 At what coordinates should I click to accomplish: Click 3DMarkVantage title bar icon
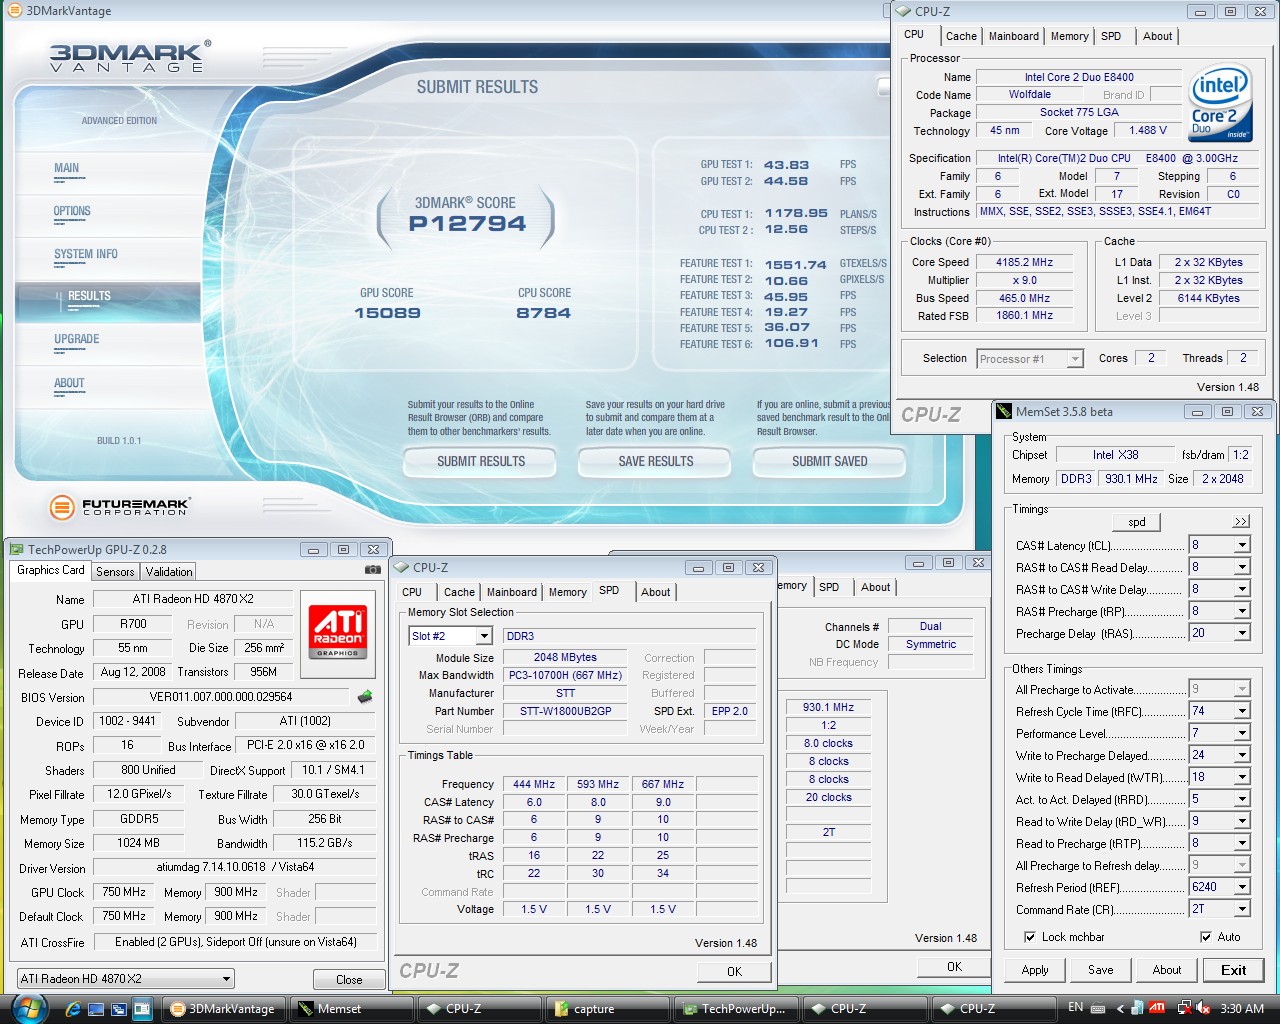pyautogui.click(x=15, y=11)
